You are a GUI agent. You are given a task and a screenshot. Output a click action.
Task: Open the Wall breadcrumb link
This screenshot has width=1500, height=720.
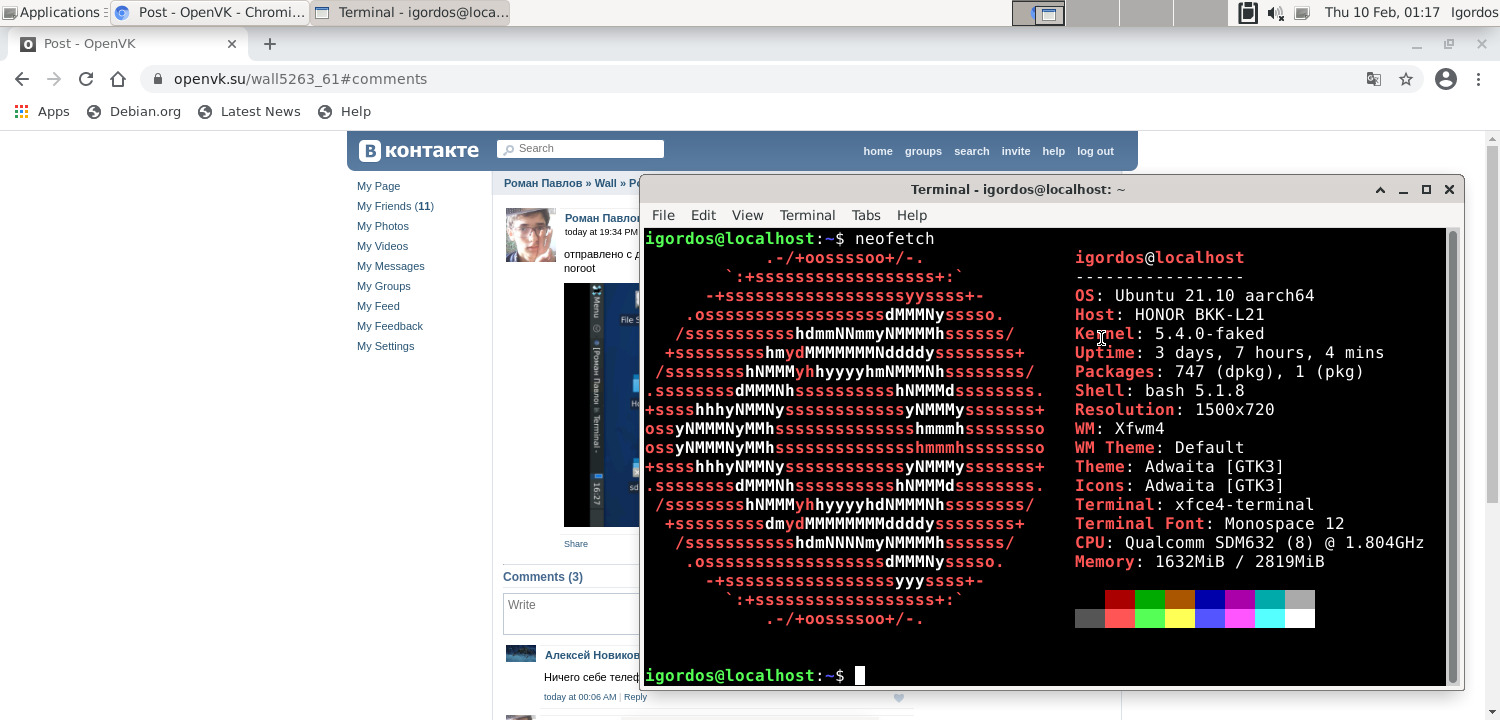tap(606, 184)
